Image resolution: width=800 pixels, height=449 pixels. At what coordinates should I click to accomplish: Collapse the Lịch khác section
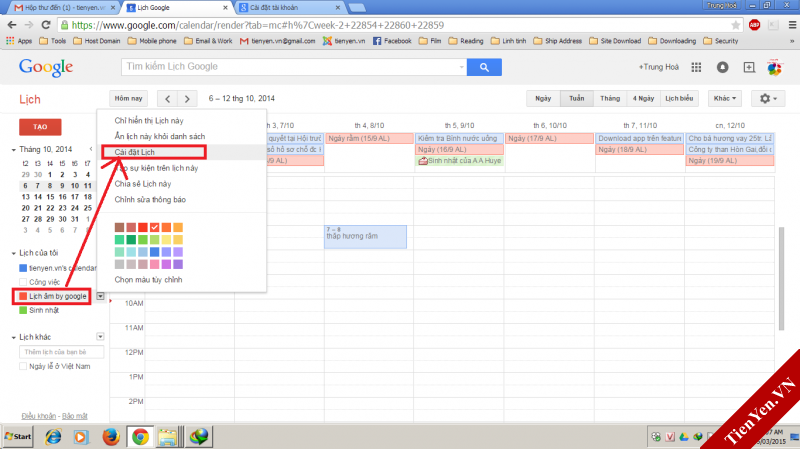click(14, 337)
